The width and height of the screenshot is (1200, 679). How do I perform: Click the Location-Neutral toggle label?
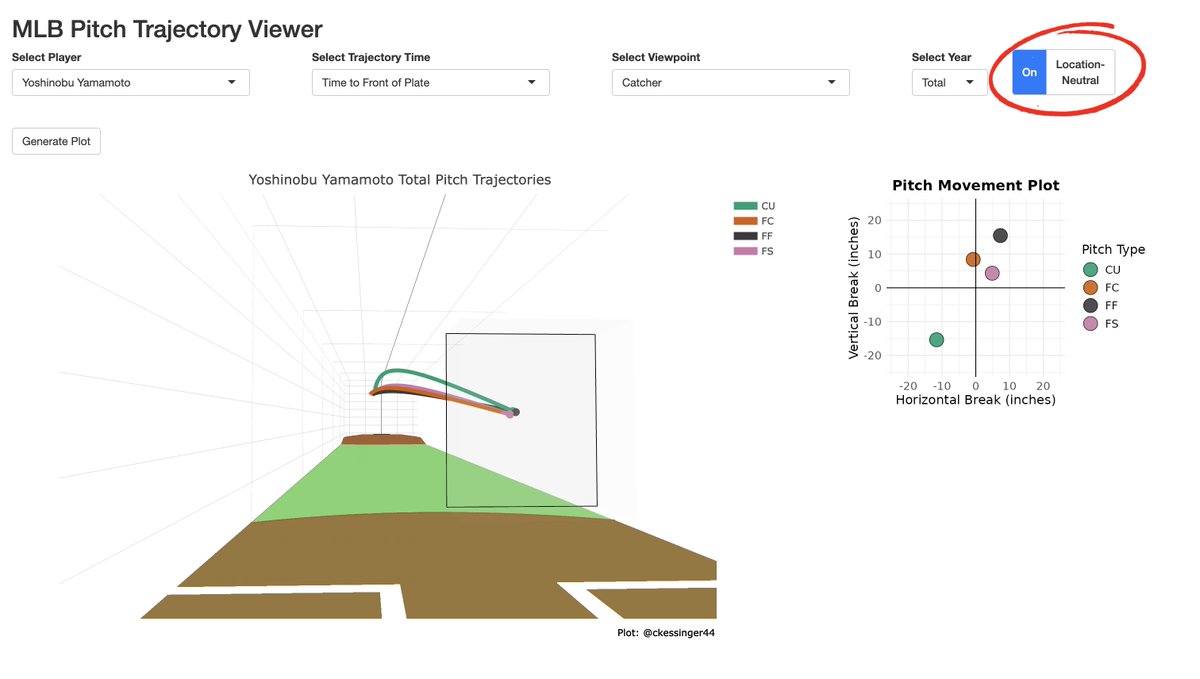click(x=1080, y=72)
